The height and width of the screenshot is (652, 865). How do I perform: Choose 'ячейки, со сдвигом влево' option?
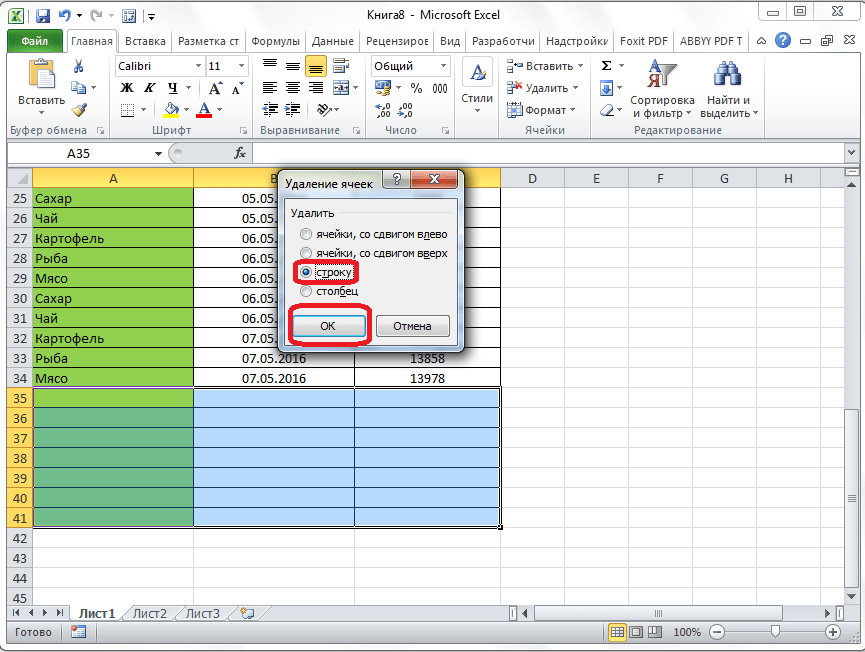[306, 234]
